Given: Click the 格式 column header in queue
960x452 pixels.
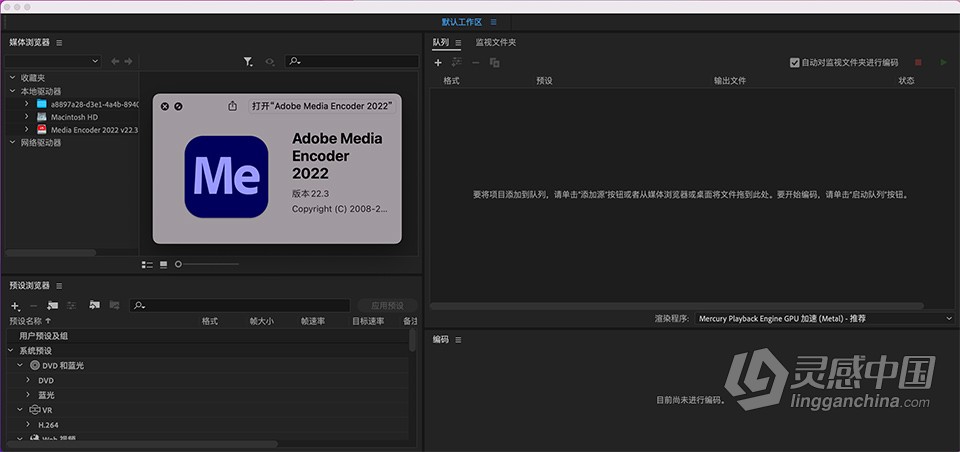Looking at the screenshot, I should 451,81.
